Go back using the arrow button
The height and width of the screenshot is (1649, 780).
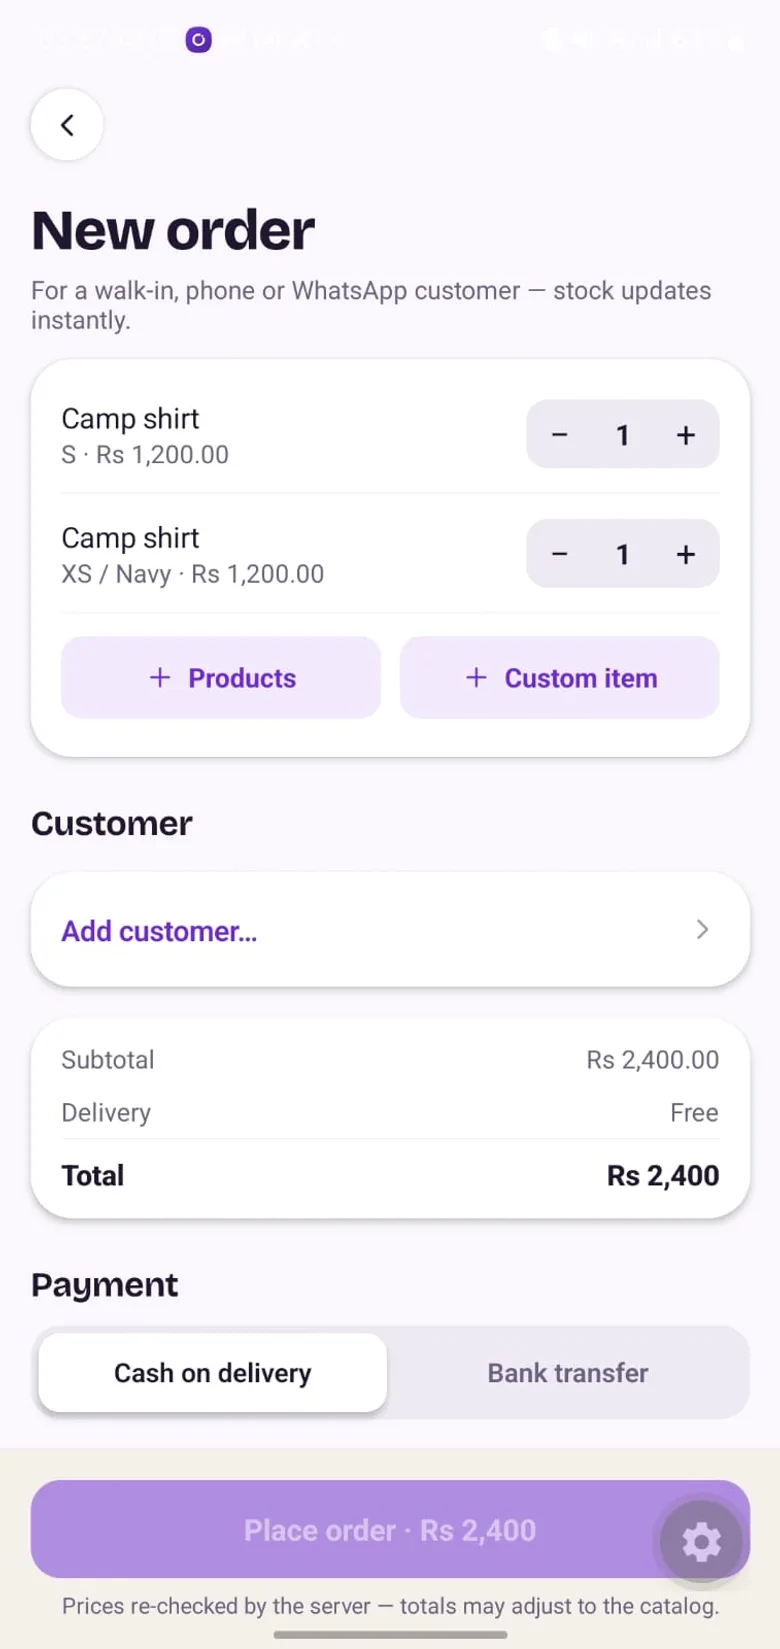pos(67,125)
